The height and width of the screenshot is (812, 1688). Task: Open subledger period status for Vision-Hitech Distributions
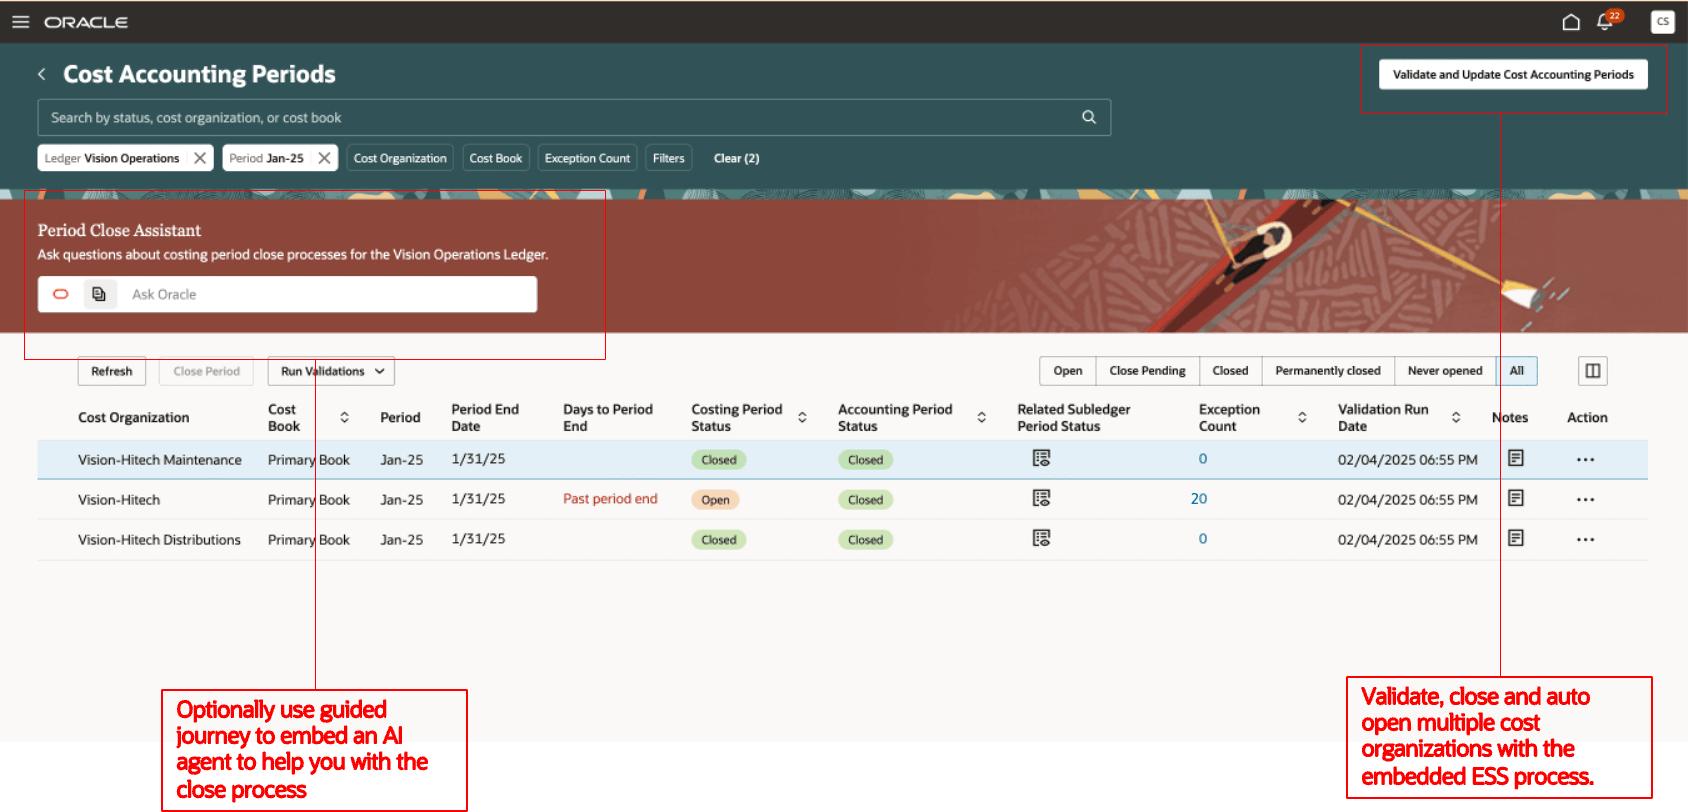point(1041,538)
